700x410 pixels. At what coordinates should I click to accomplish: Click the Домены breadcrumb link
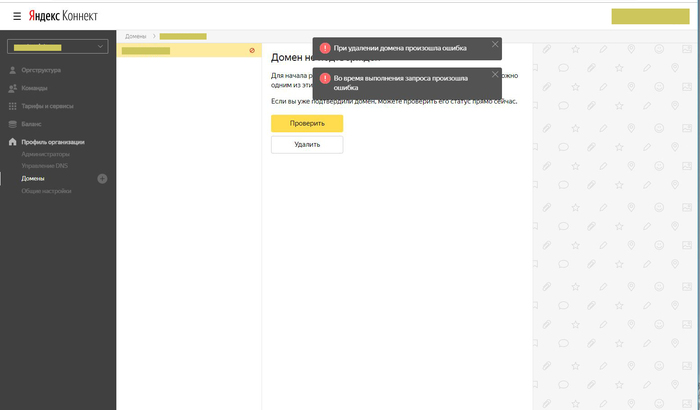coord(135,36)
